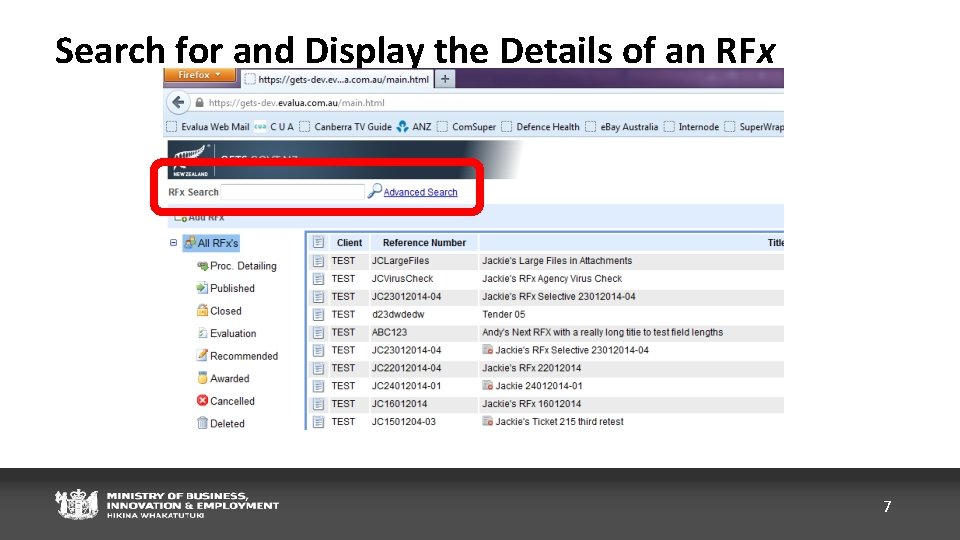960x540 pixels.
Task: Open Jackie's Large Files in Attachments
Action: [557, 261]
